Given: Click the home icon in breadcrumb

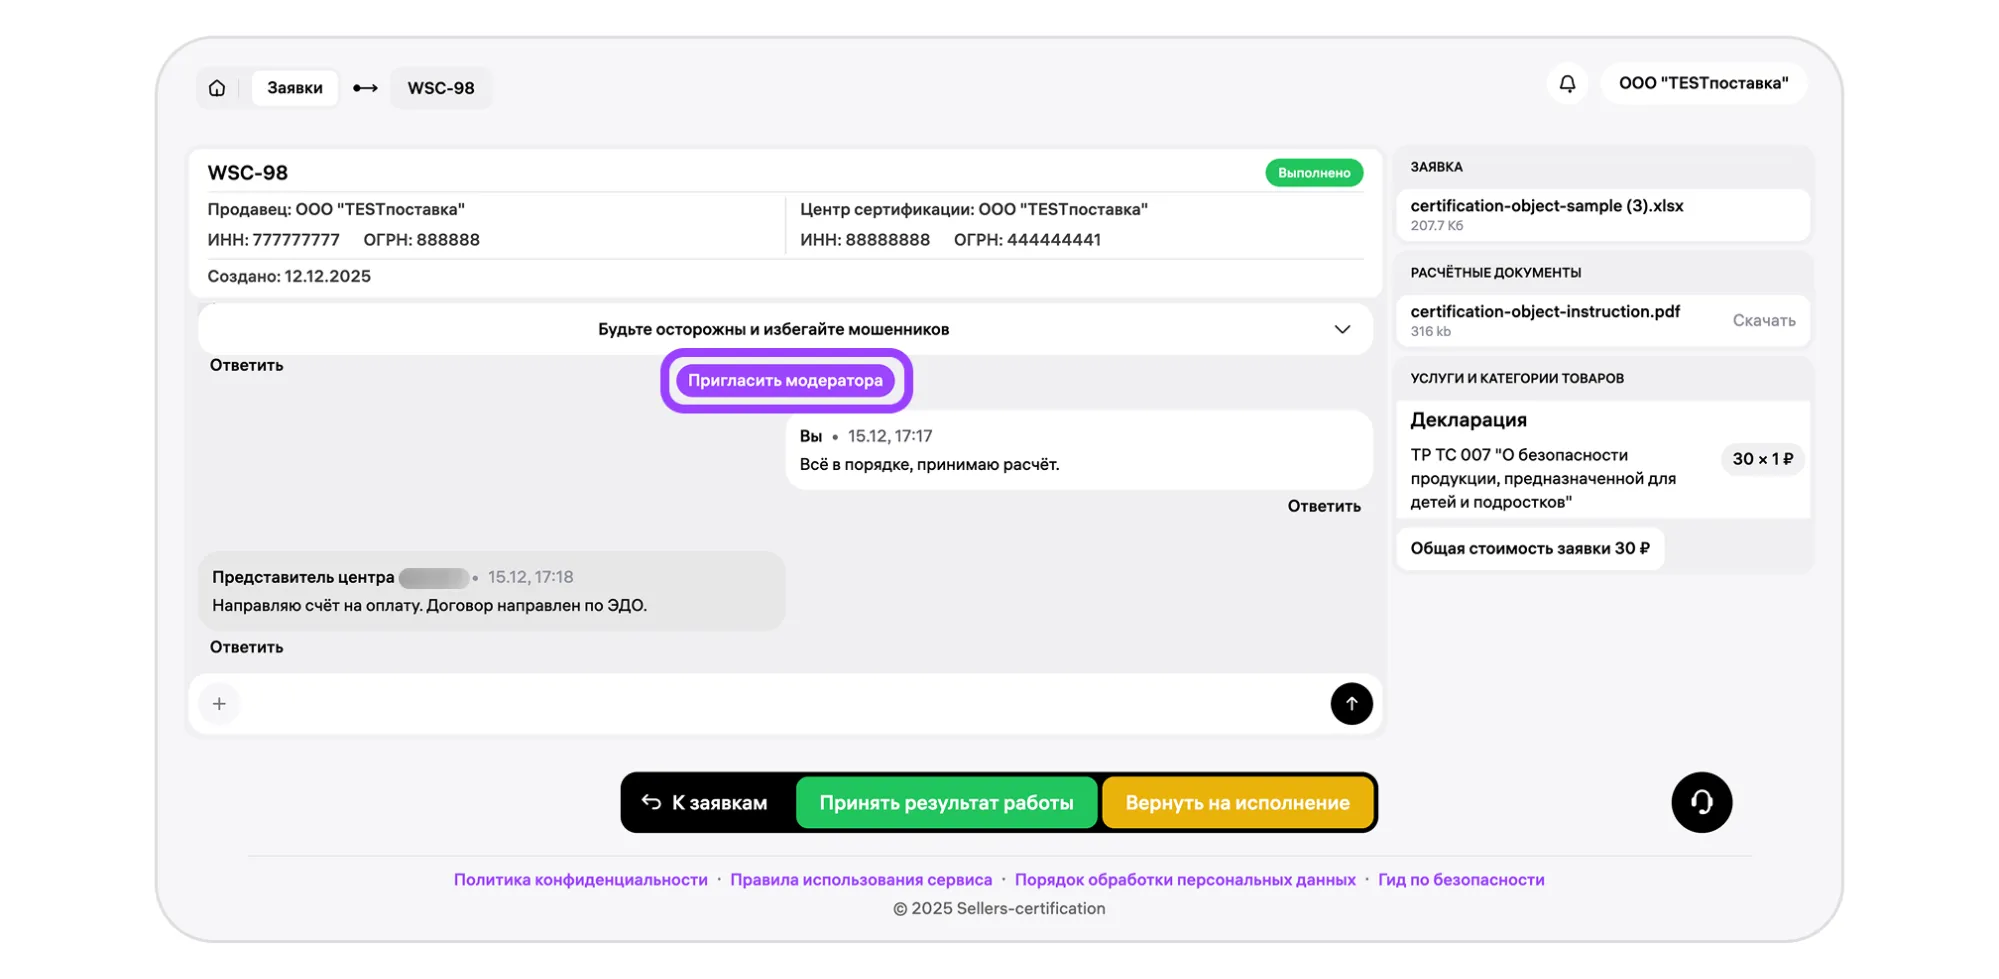Looking at the screenshot, I should point(217,88).
